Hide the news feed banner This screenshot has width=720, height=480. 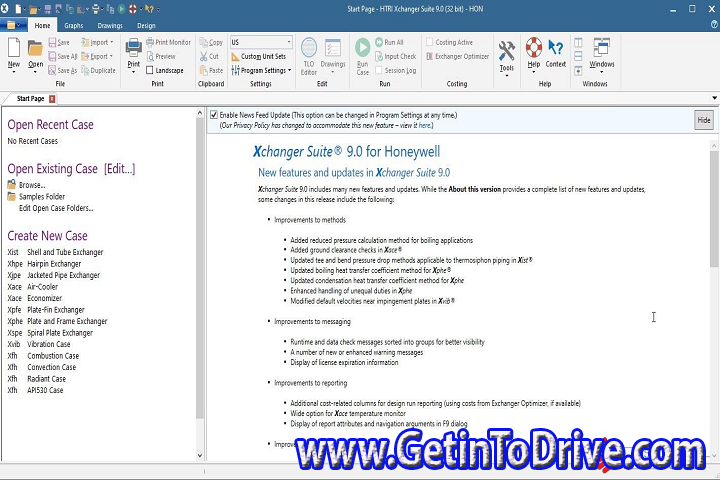[x=703, y=120]
